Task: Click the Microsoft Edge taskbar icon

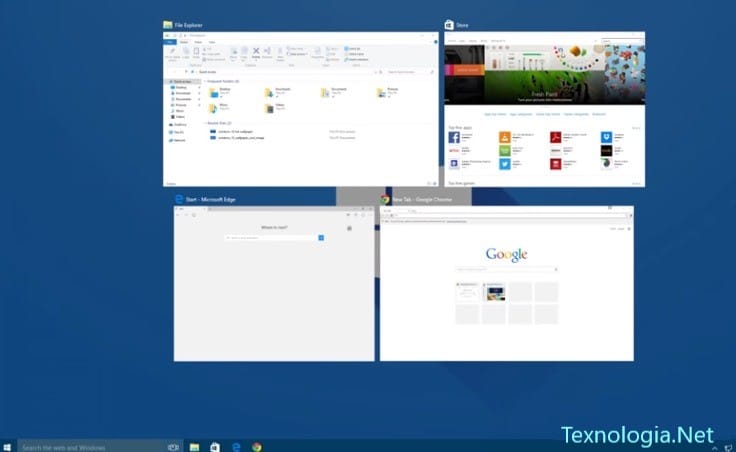Action: click(236, 446)
